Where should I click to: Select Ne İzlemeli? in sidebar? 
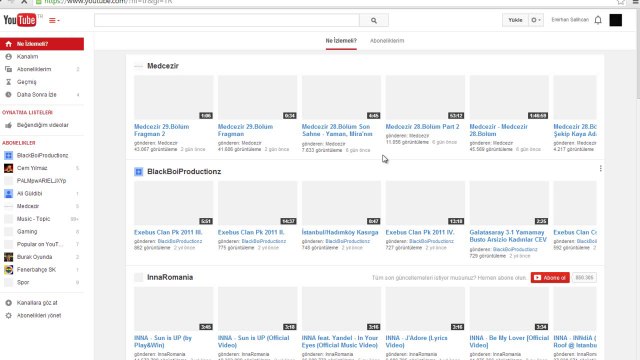pyautogui.click(x=42, y=44)
